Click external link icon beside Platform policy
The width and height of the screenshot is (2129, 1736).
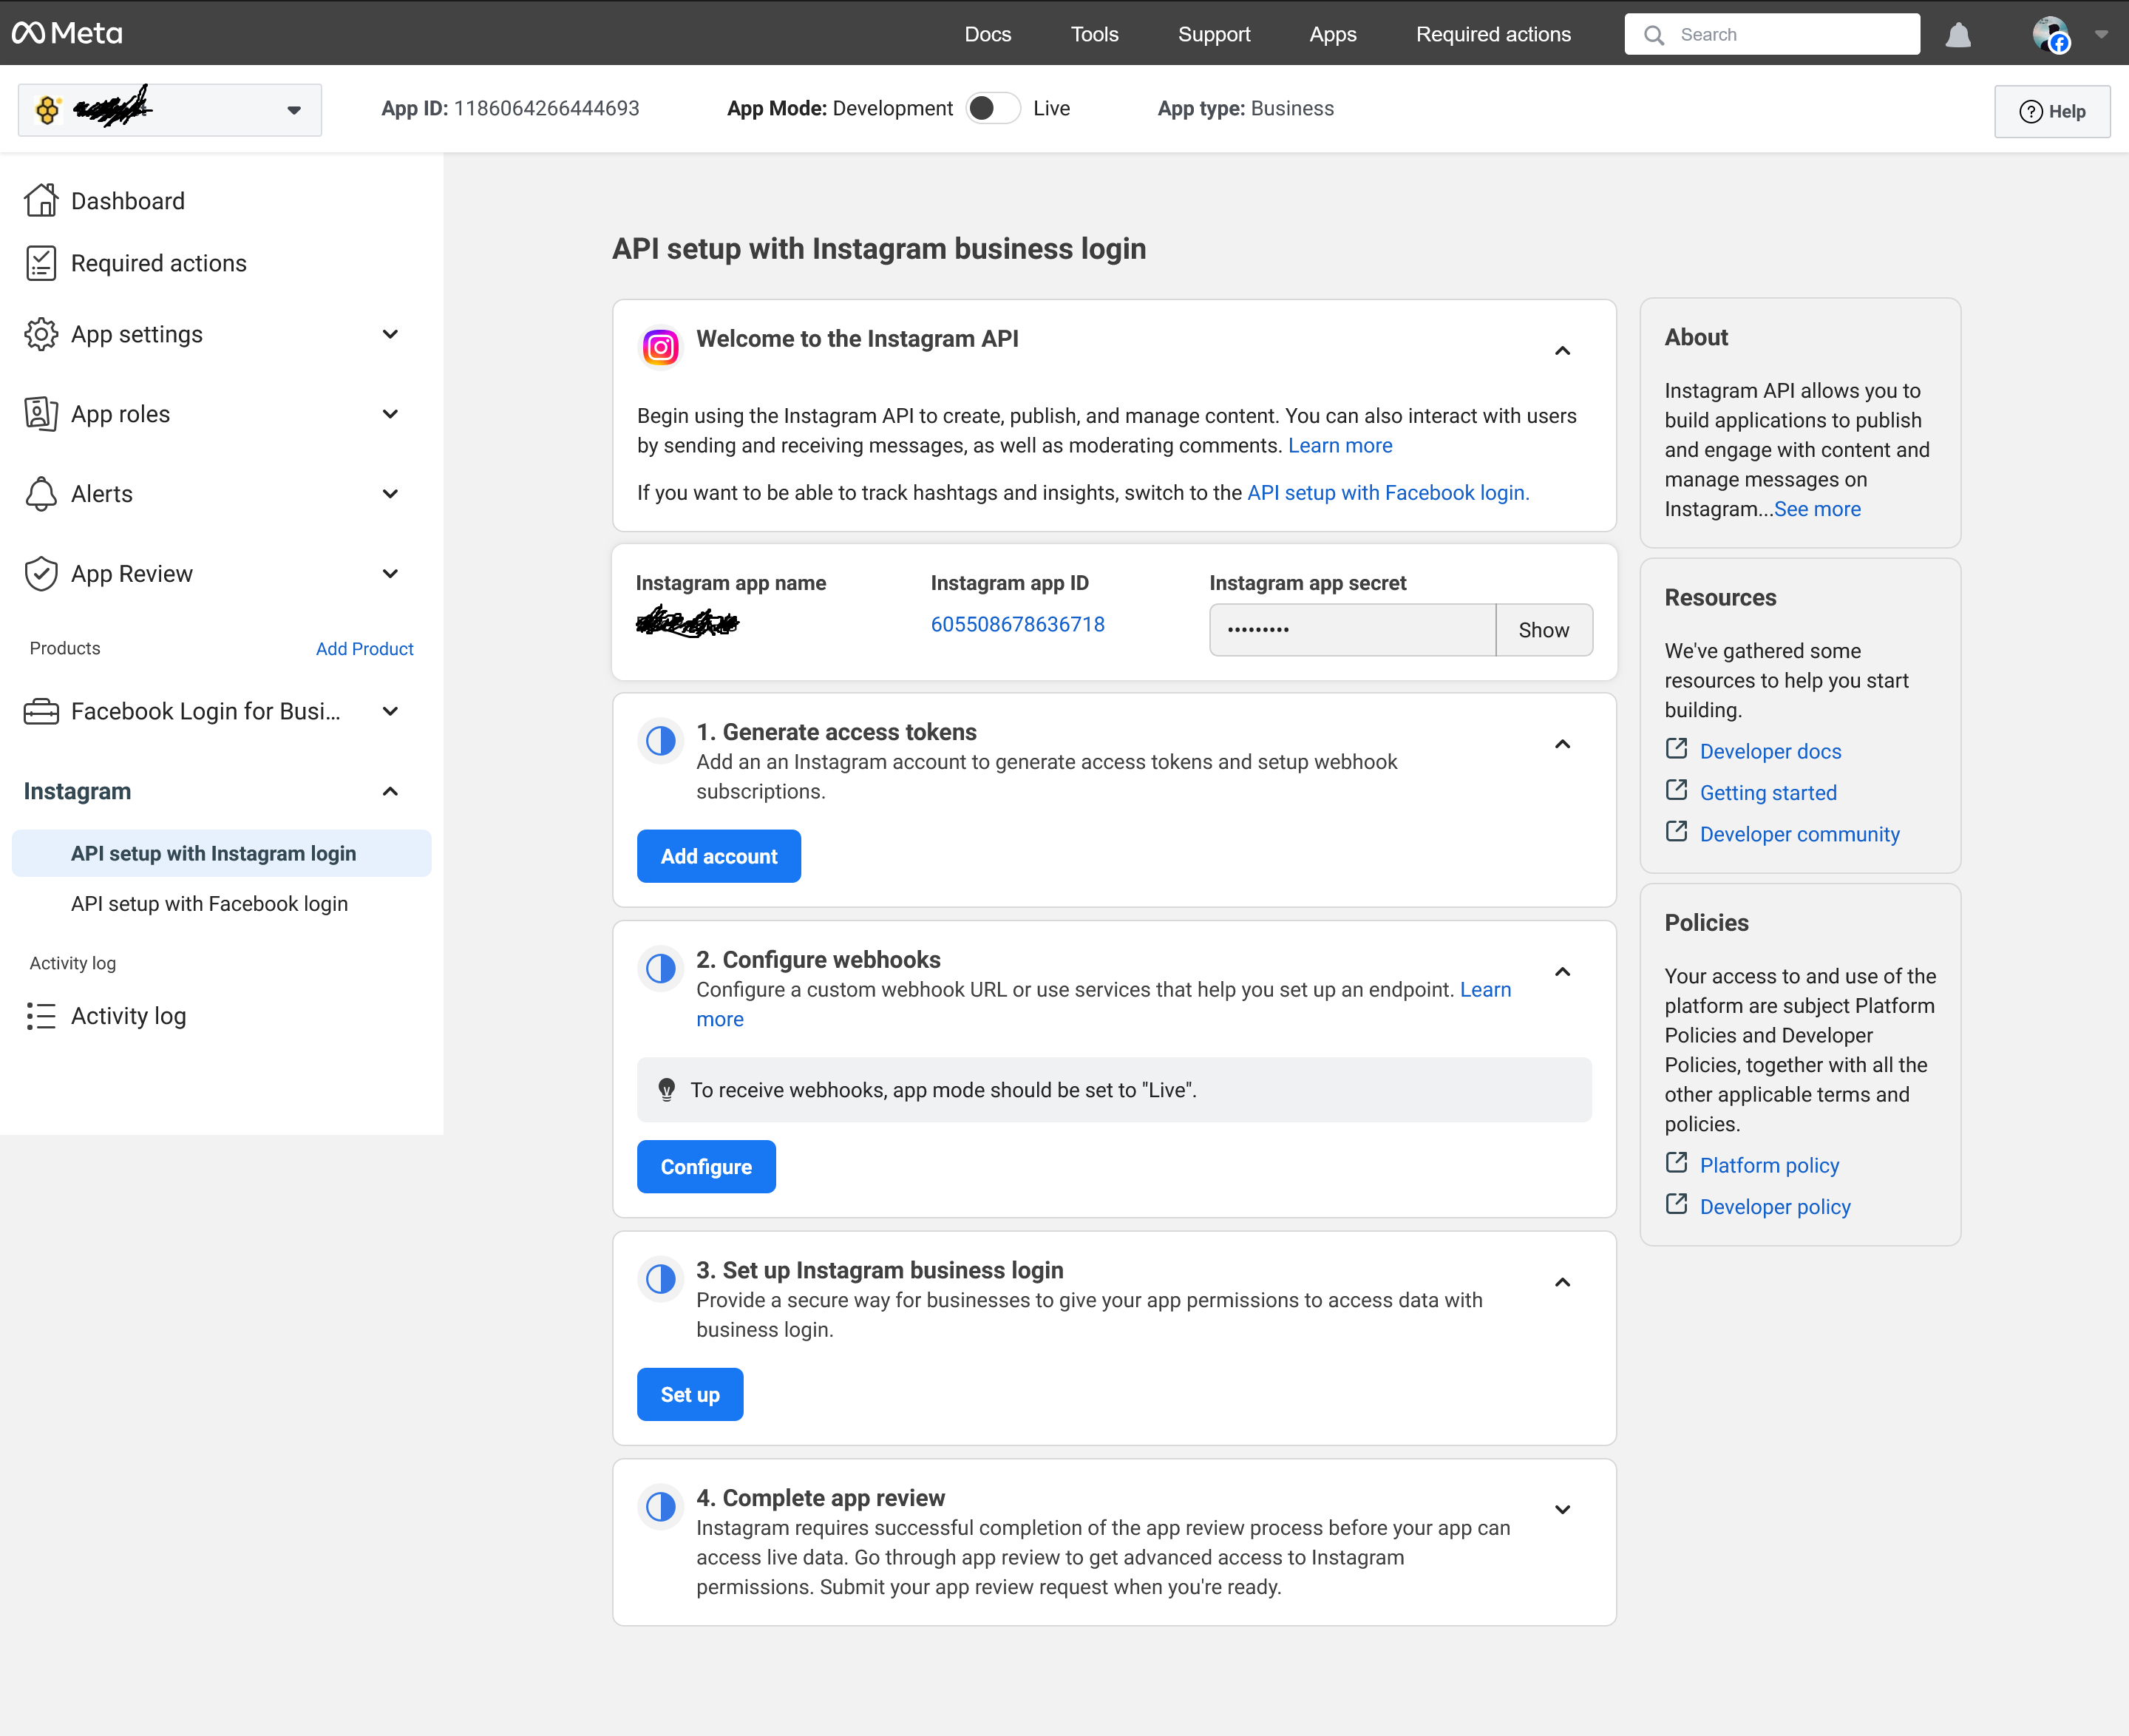1677,1163
